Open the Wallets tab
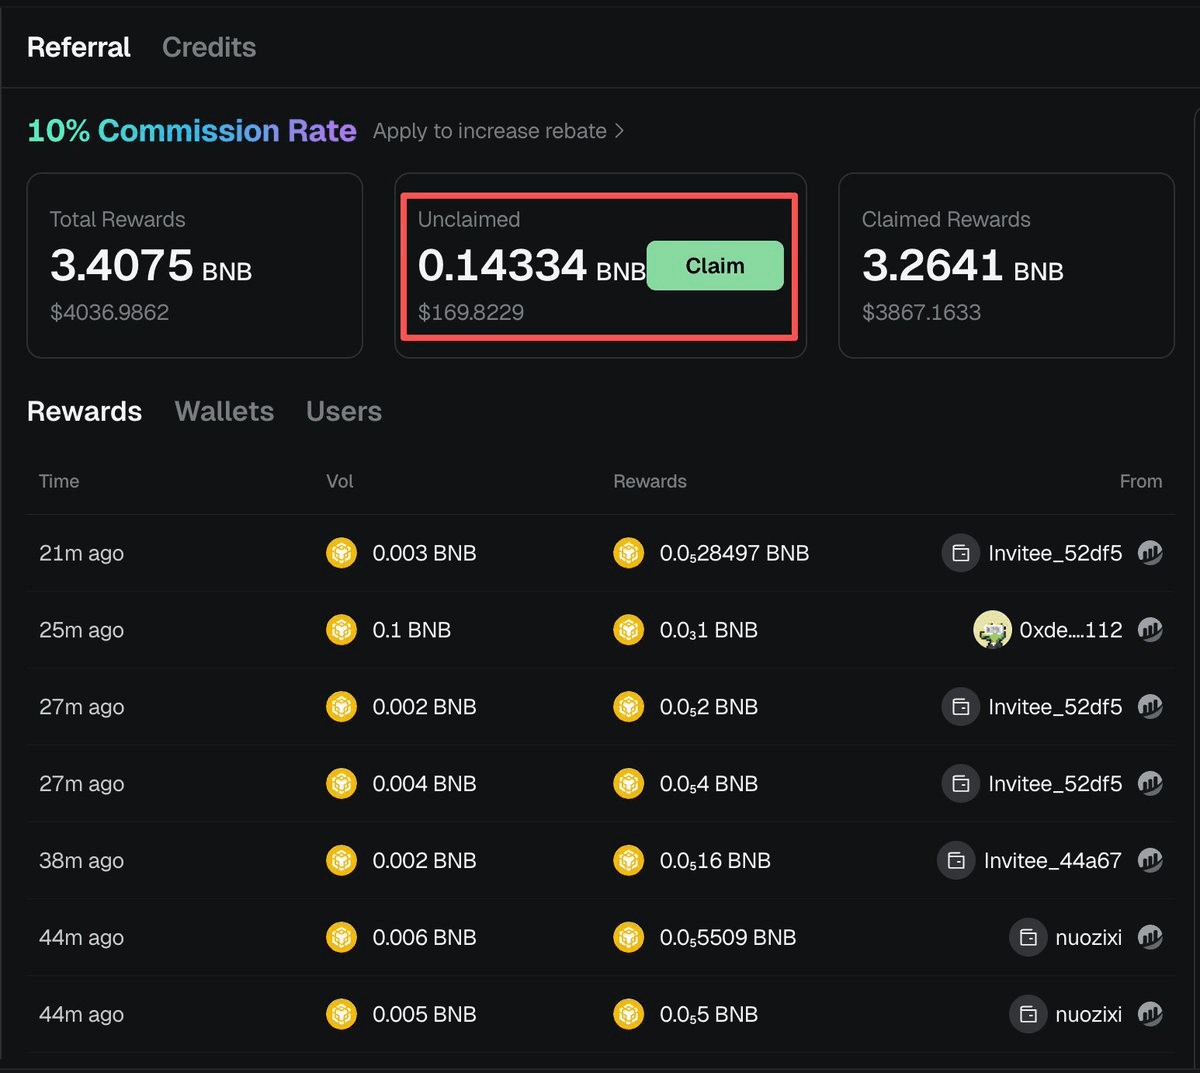The width and height of the screenshot is (1200, 1073). point(224,411)
